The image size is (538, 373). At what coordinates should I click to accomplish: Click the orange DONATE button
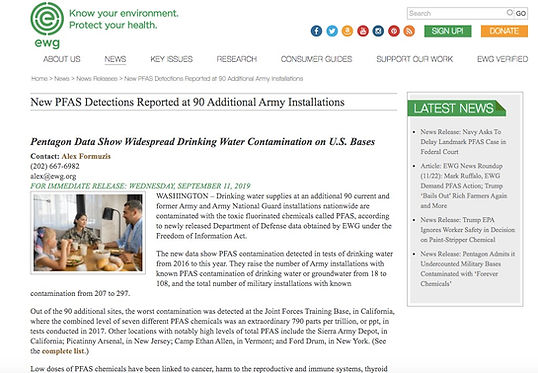tap(504, 31)
